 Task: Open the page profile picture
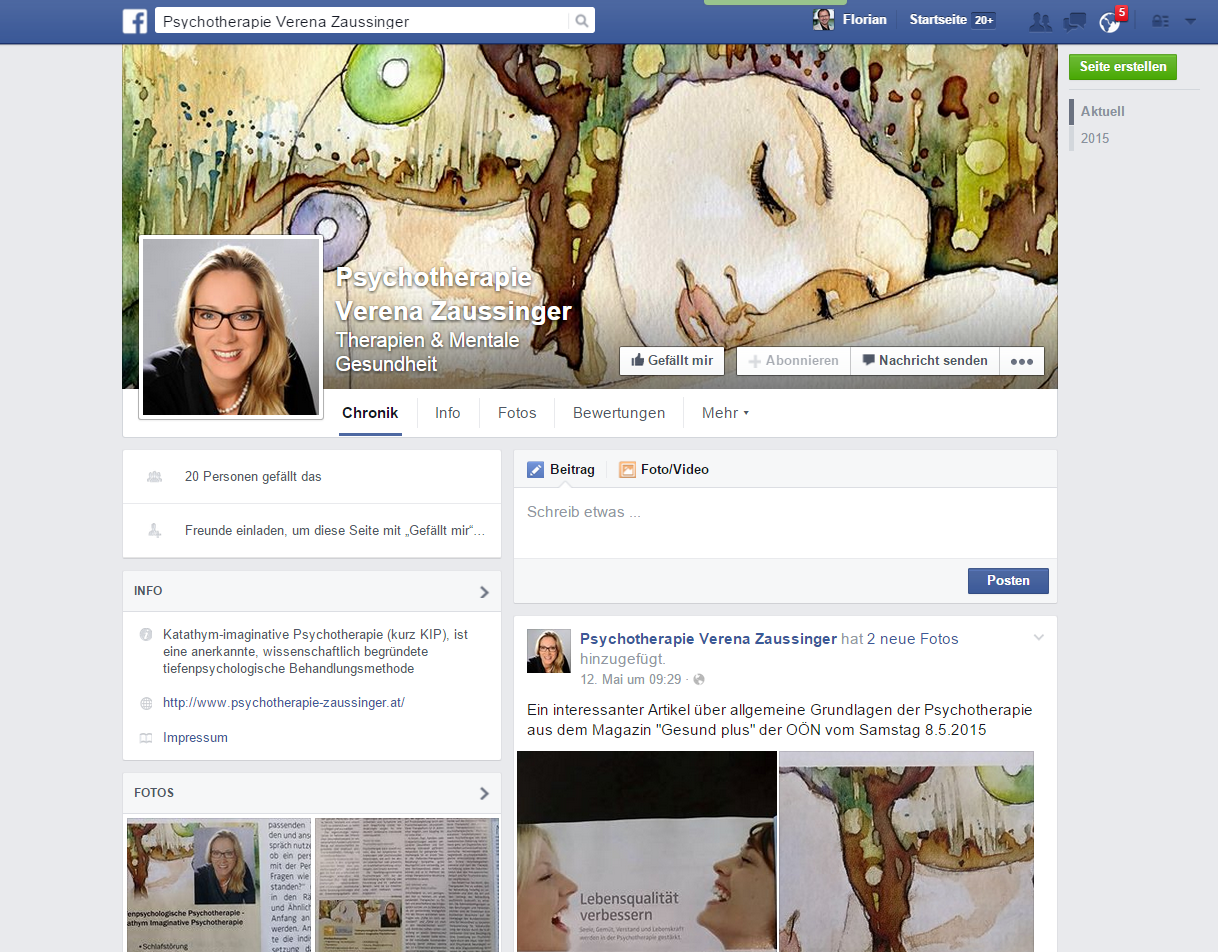point(231,328)
